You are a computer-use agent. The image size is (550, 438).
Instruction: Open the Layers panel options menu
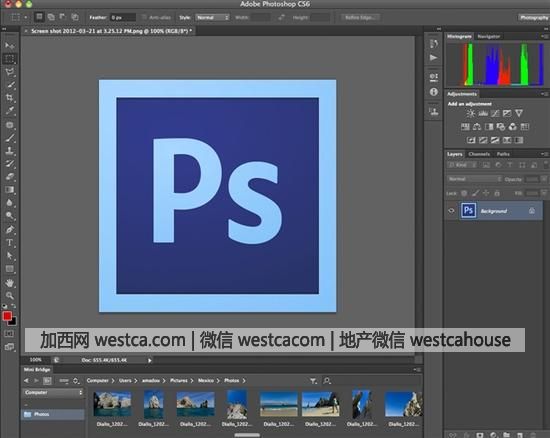(544, 154)
